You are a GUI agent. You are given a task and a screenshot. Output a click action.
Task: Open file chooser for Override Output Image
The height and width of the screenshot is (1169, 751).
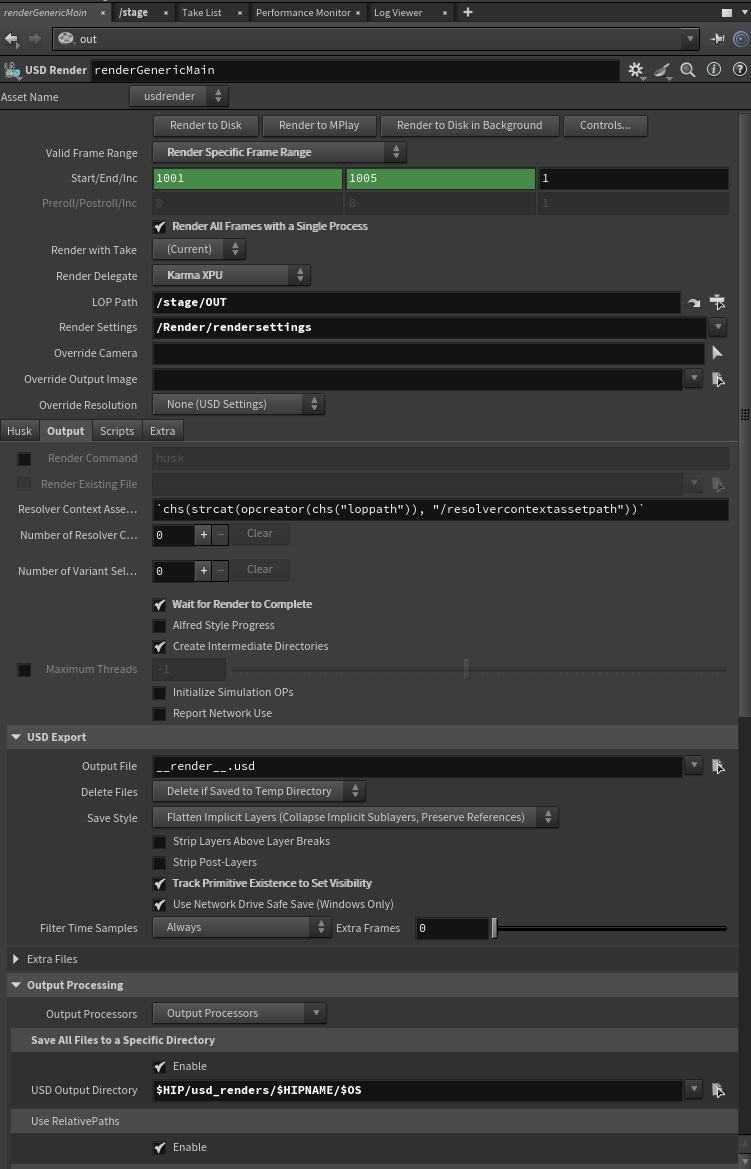(717, 379)
